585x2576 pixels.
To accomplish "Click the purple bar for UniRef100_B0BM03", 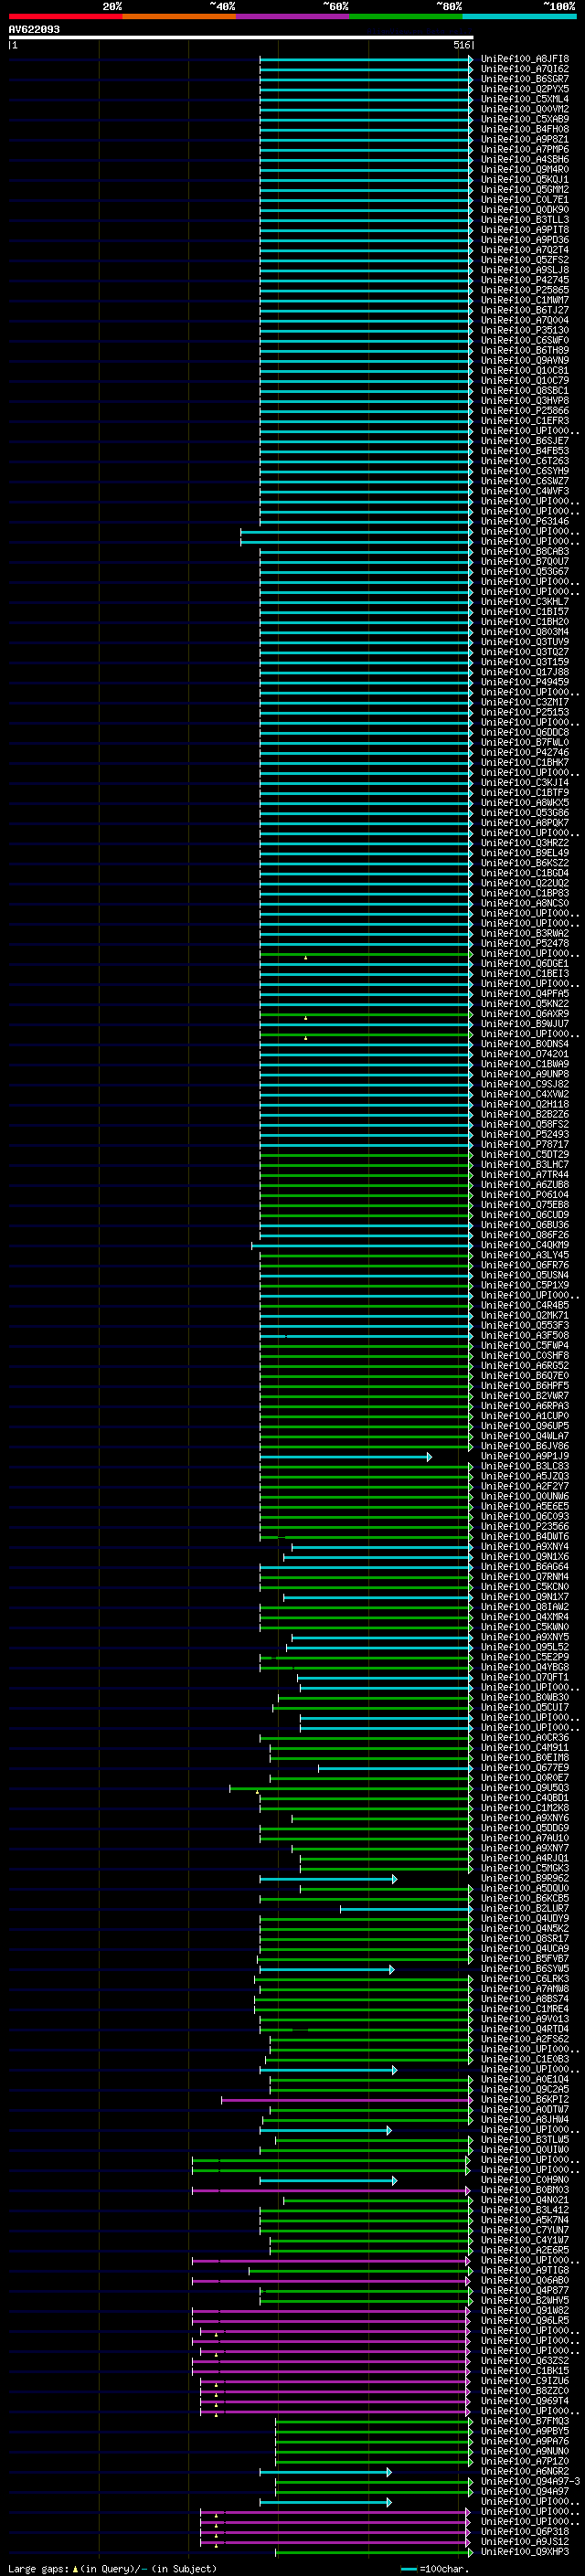I will (331, 2190).
